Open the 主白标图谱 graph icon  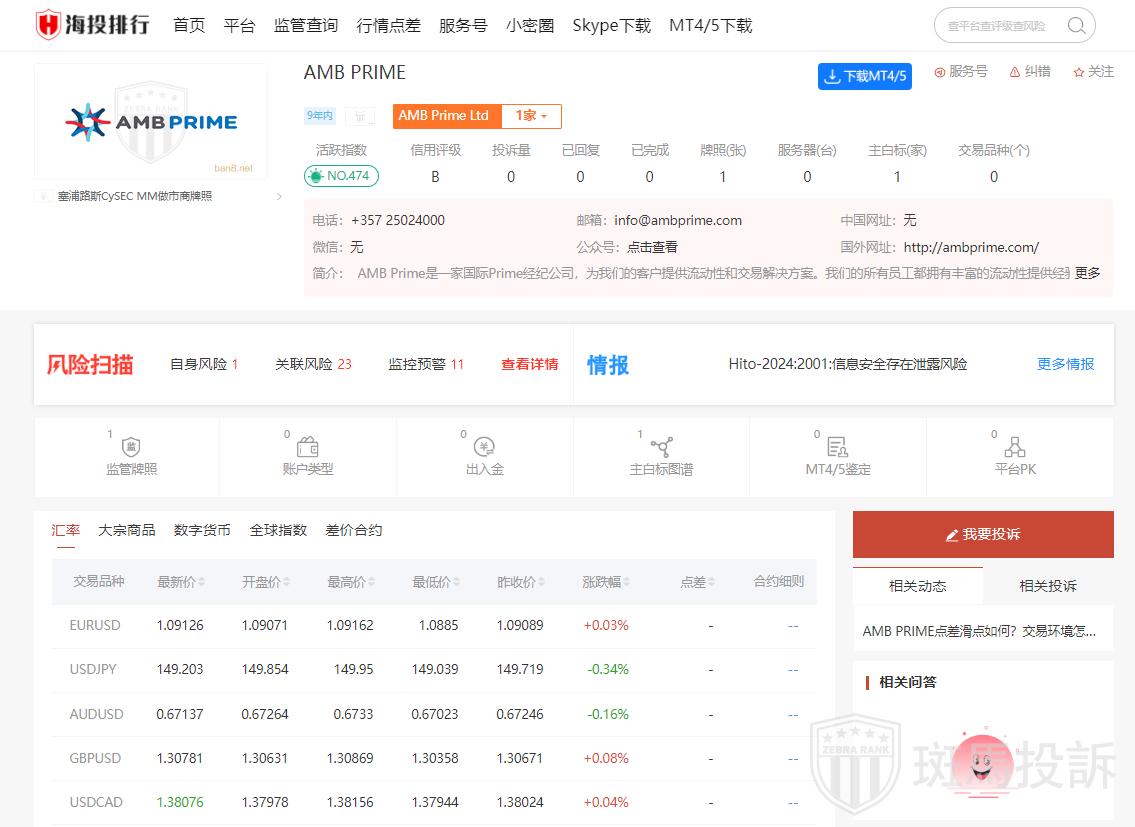point(661,447)
